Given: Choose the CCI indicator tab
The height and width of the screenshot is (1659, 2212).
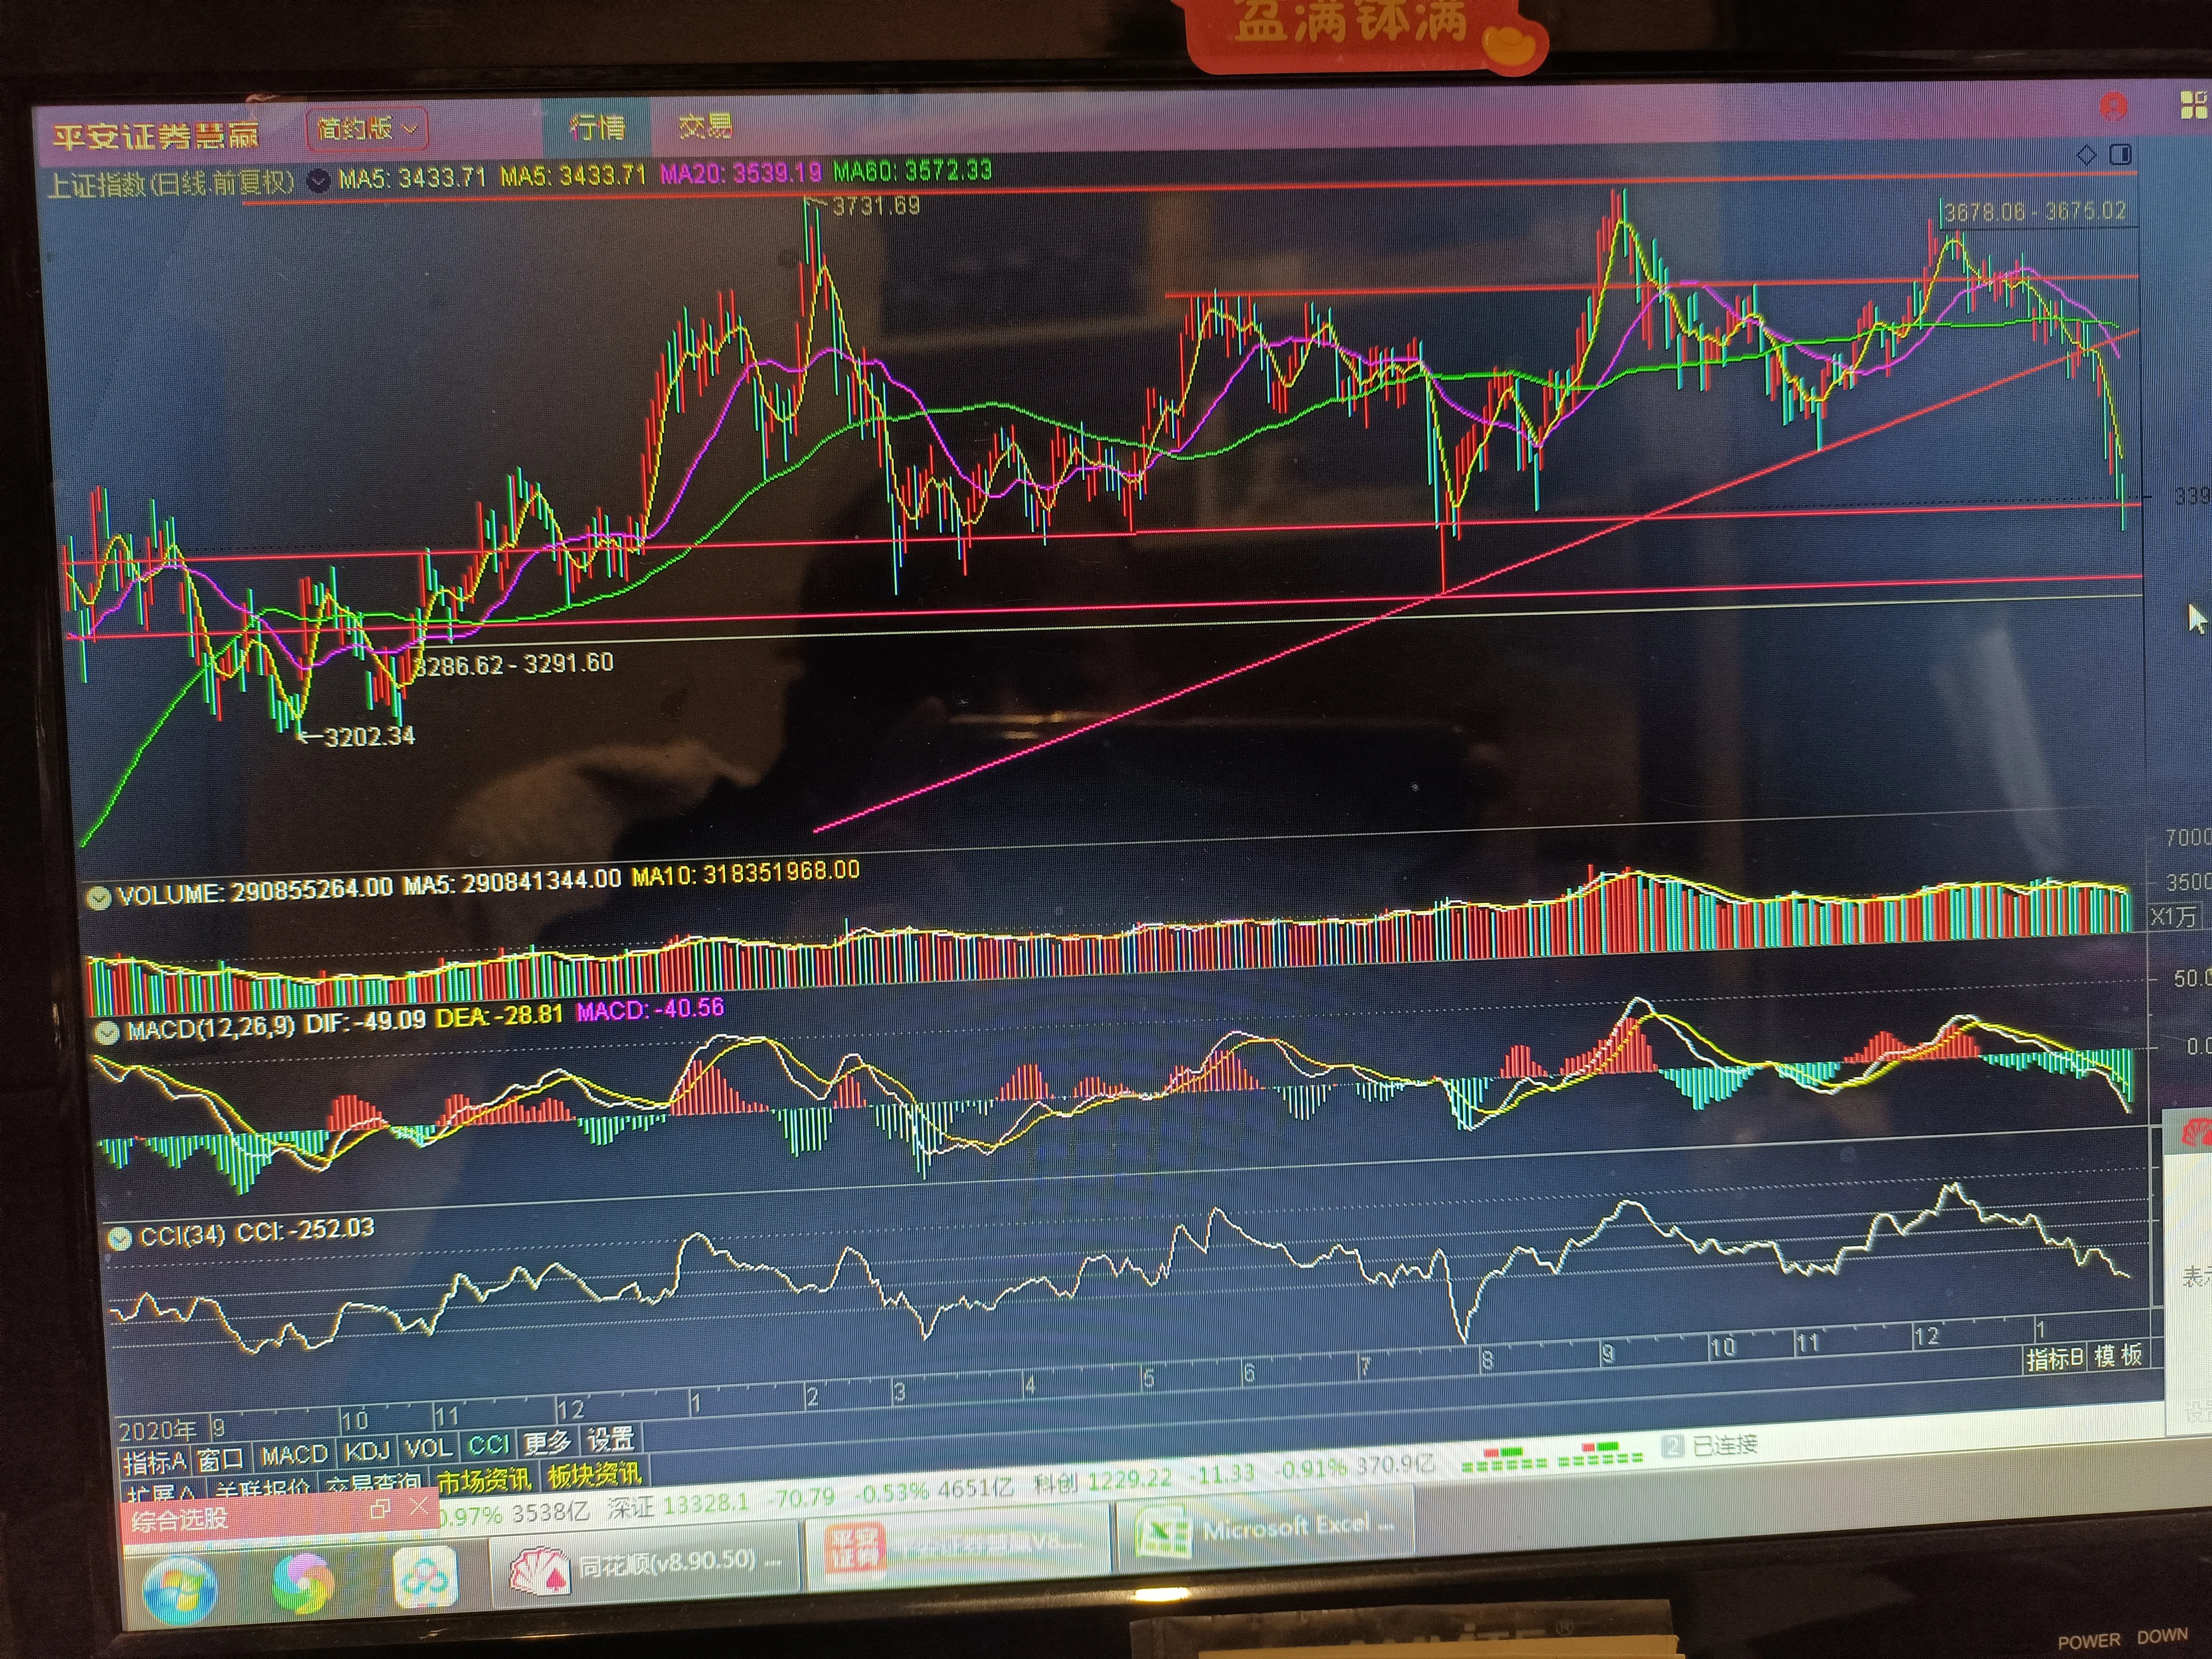Looking at the screenshot, I should tap(489, 1445).
